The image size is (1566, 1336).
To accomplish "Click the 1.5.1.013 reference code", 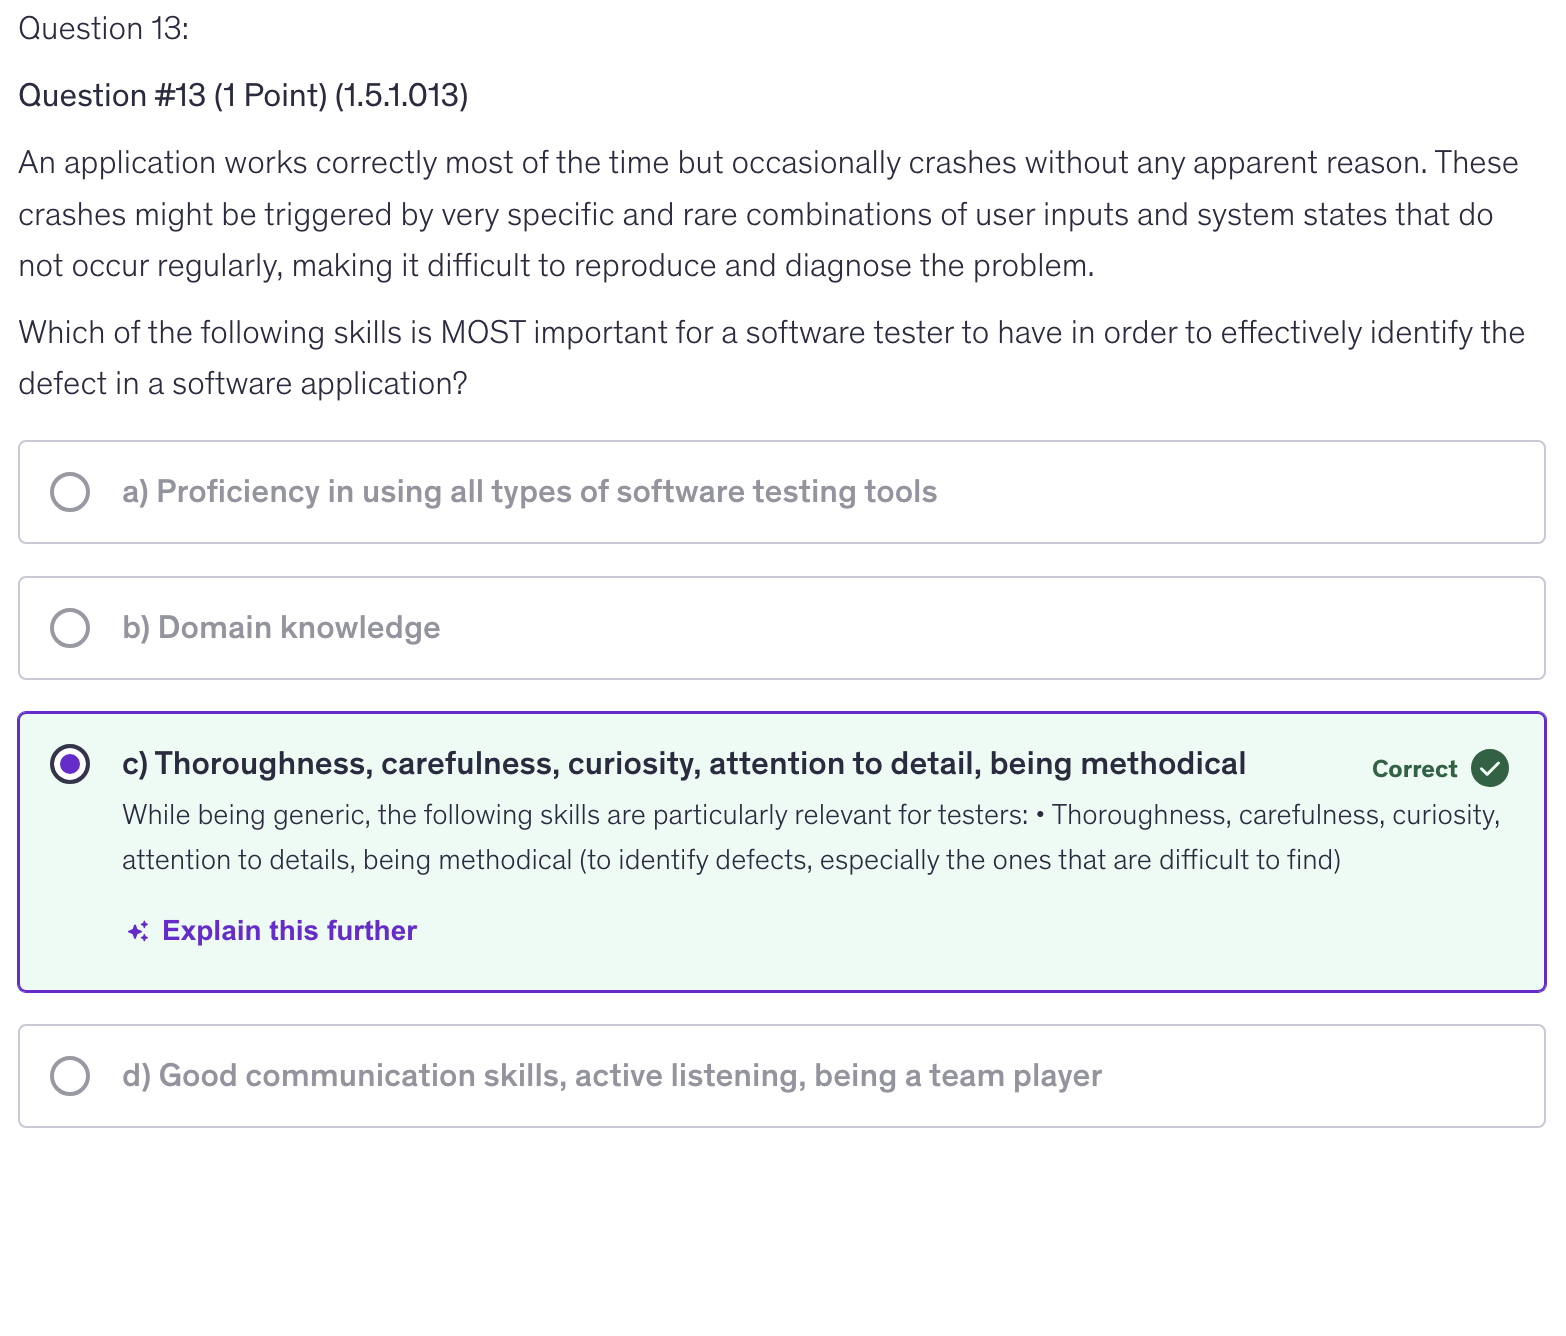I will point(401,96).
